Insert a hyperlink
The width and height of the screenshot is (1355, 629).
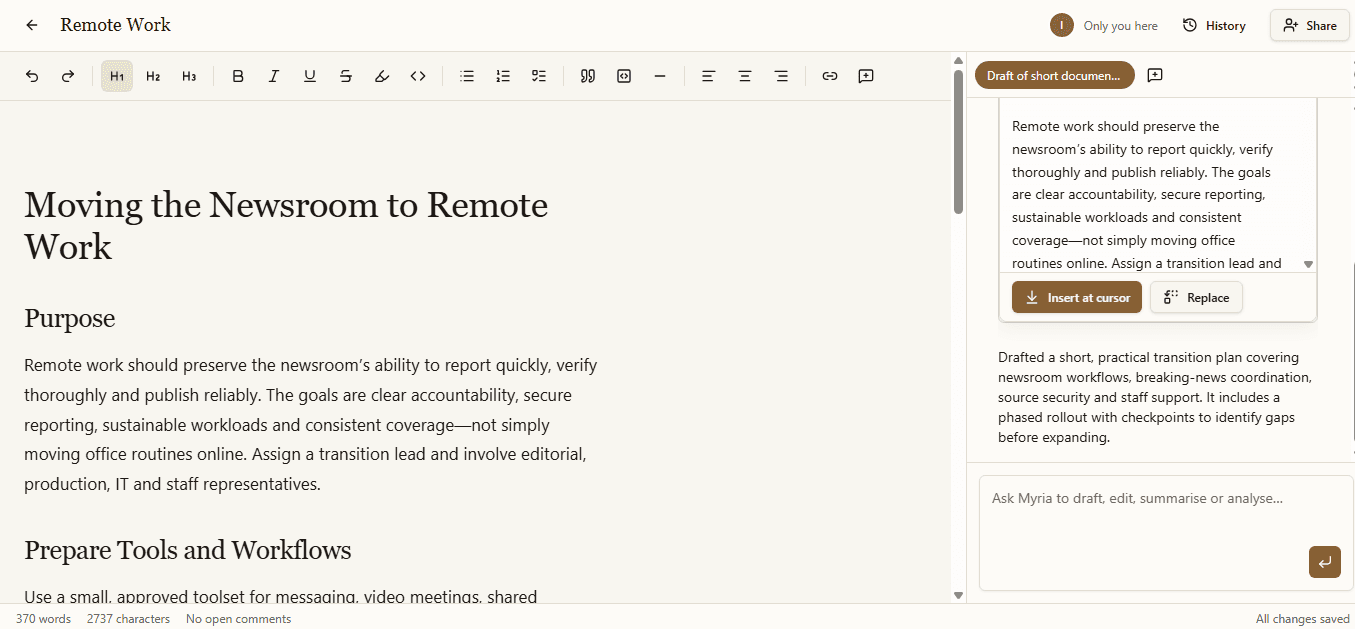830,76
